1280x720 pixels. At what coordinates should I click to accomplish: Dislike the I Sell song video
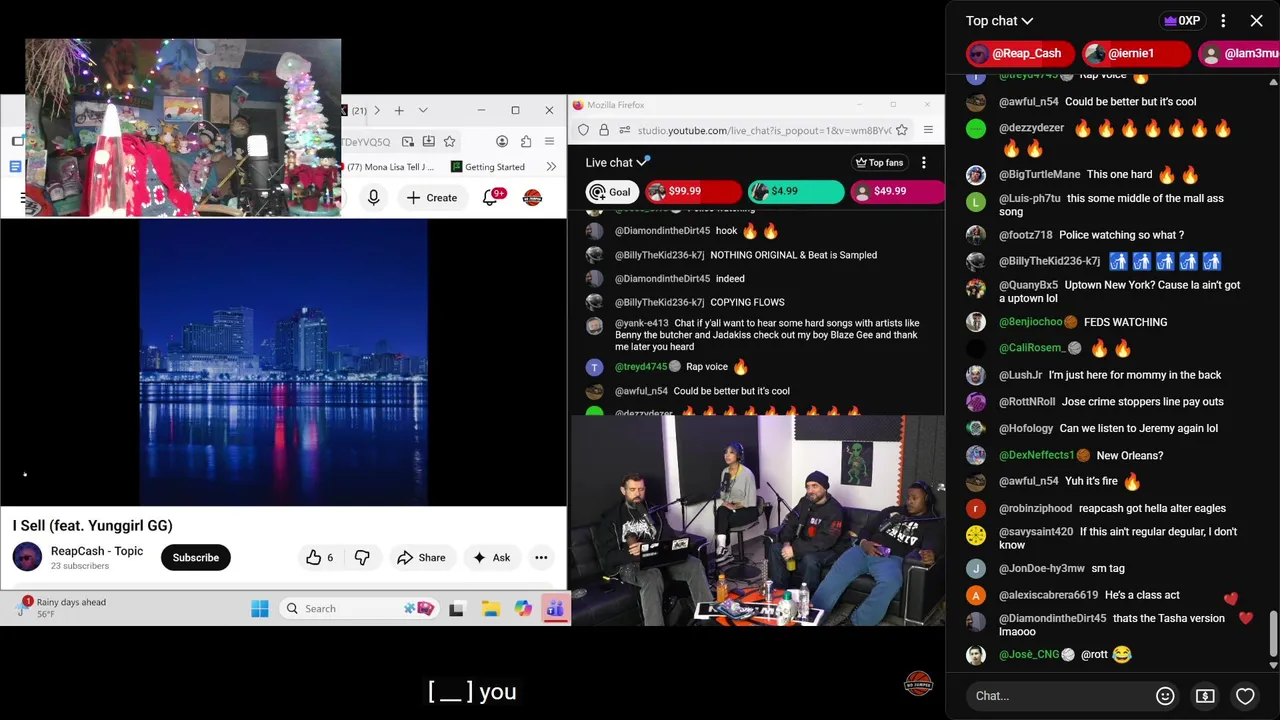point(362,558)
